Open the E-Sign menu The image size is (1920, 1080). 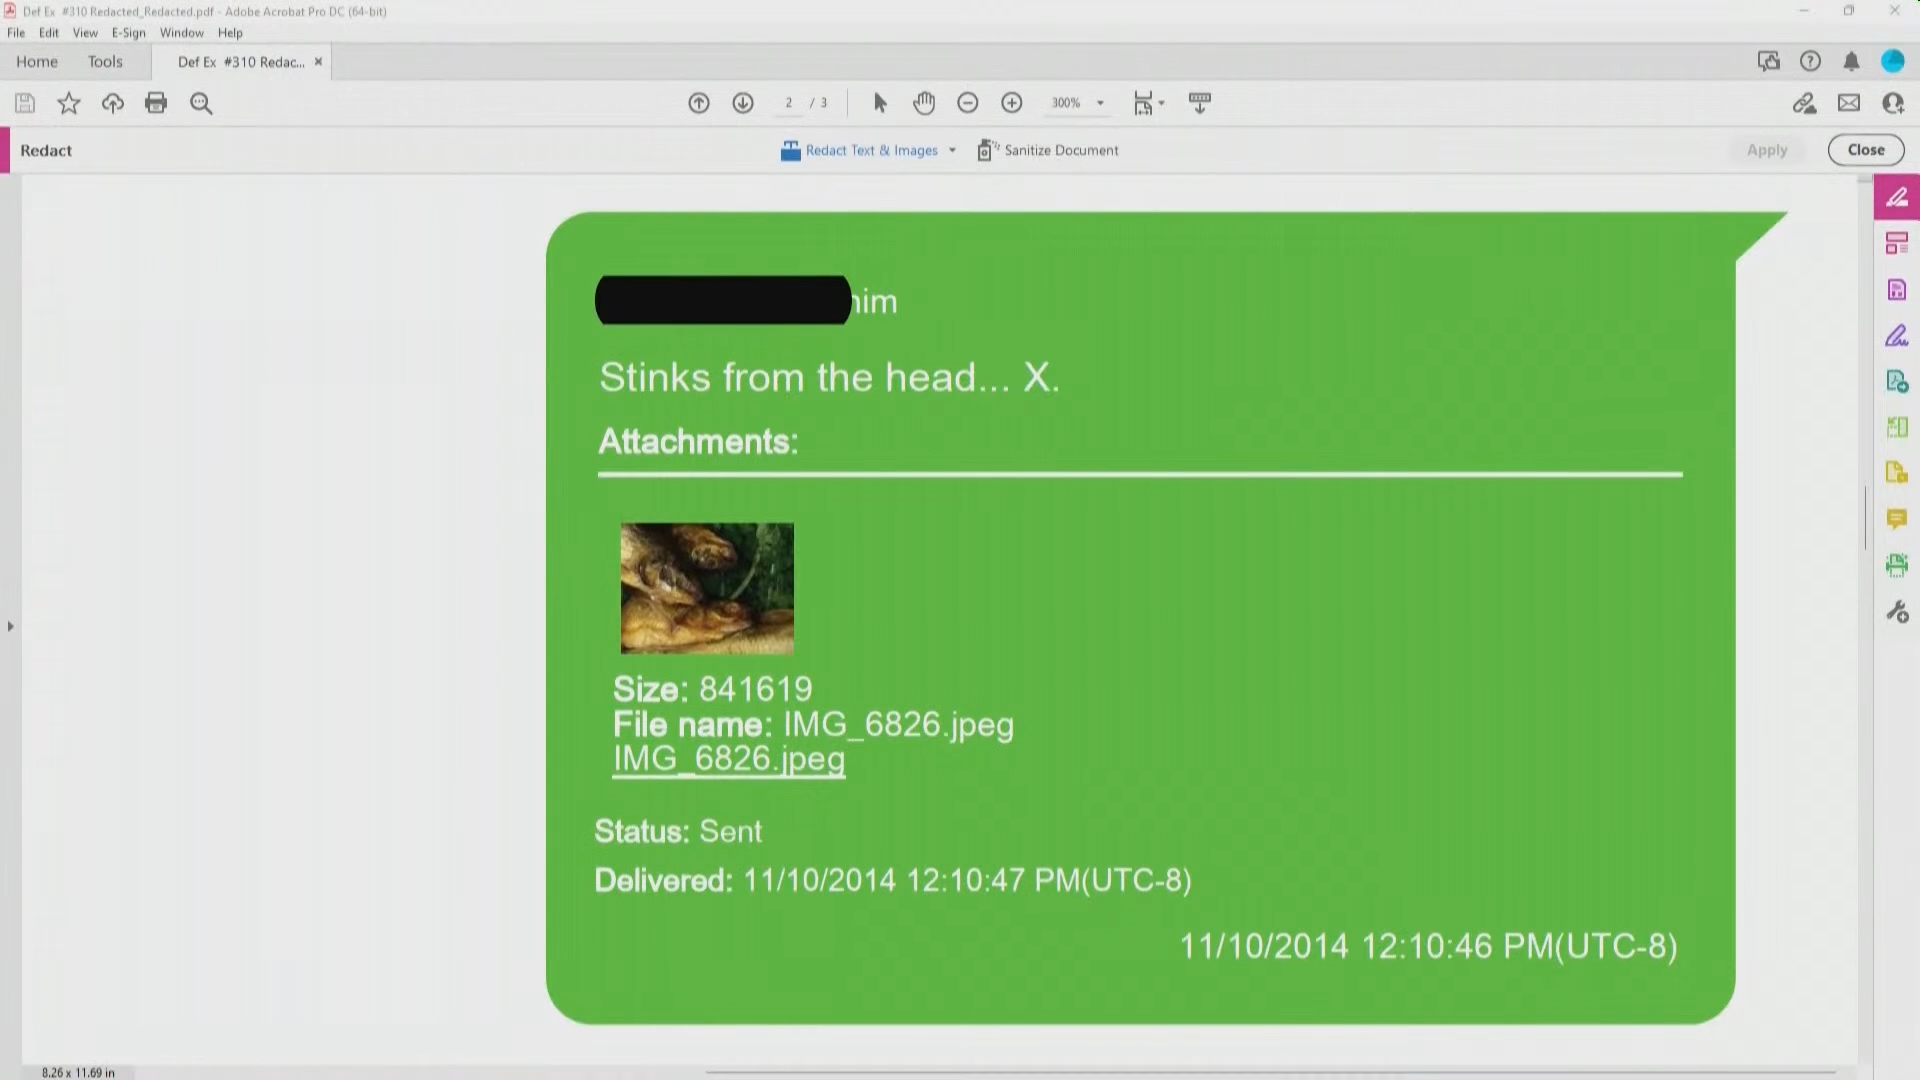(129, 33)
